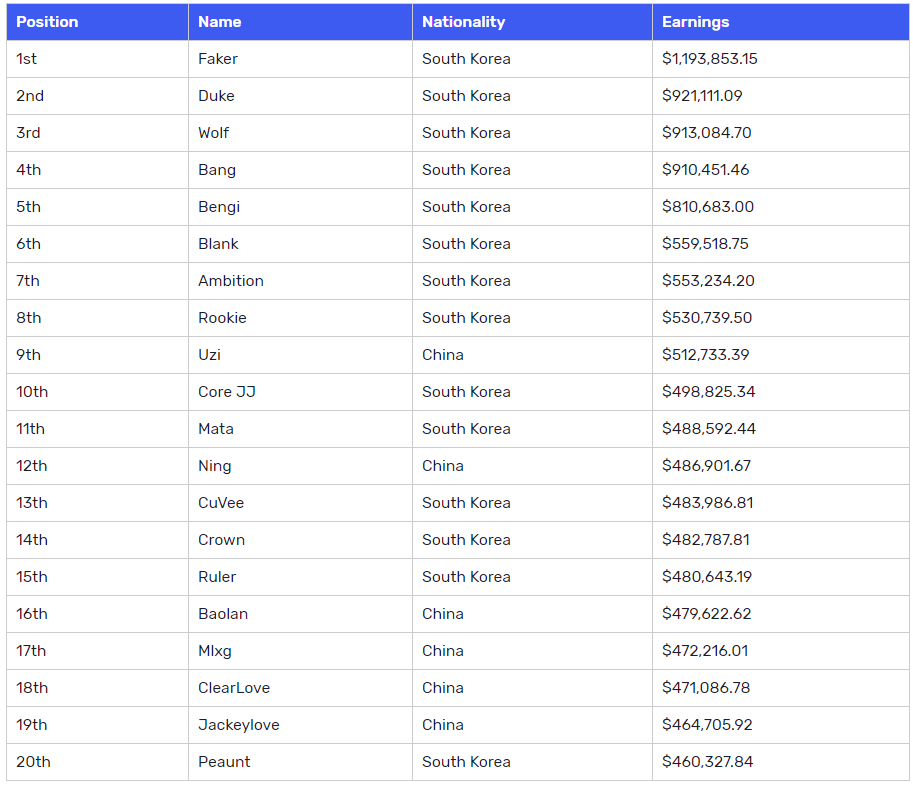Image resolution: width=913 pixels, height=788 pixels.
Task: Click Uzi's China nationality cell
Action: click(532, 355)
